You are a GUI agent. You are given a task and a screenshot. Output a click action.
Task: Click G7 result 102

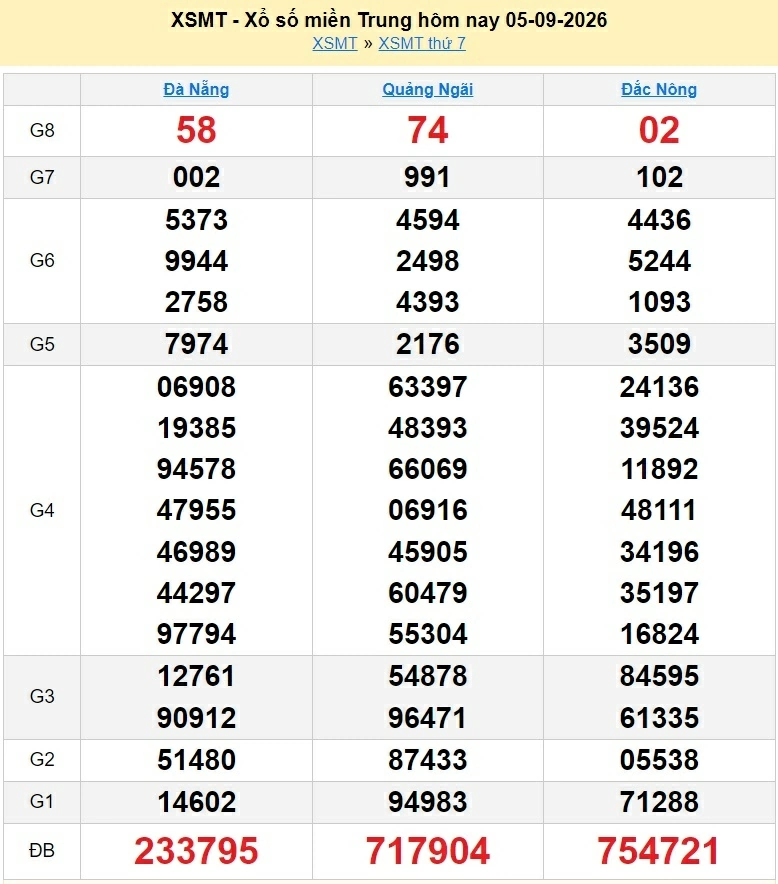click(659, 177)
